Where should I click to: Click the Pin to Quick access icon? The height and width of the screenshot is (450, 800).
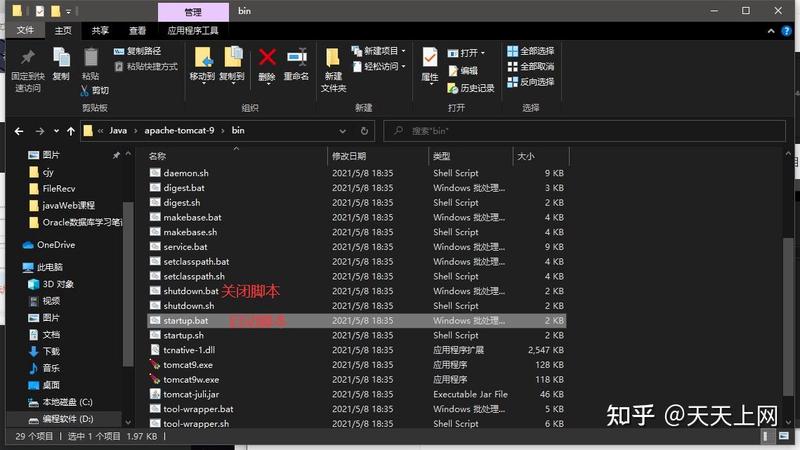tap(28, 58)
